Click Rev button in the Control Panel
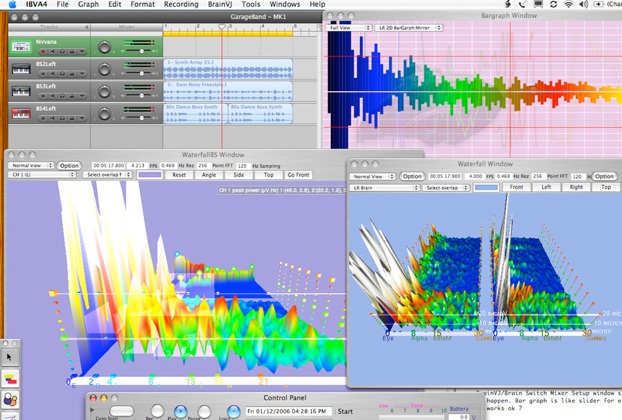This screenshot has width=622, height=420. (x=157, y=412)
